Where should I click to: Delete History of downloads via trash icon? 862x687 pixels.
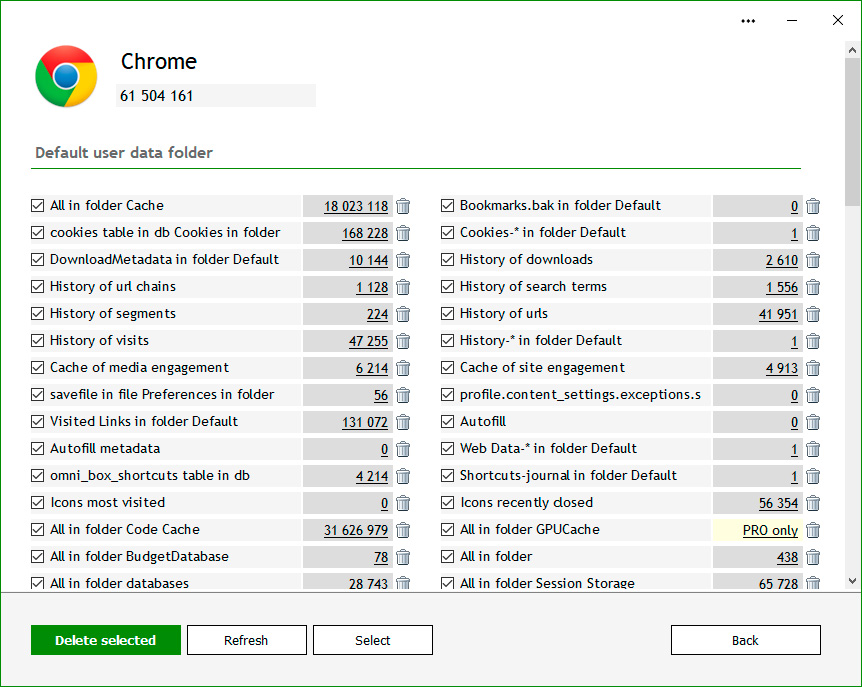pos(813,260)
